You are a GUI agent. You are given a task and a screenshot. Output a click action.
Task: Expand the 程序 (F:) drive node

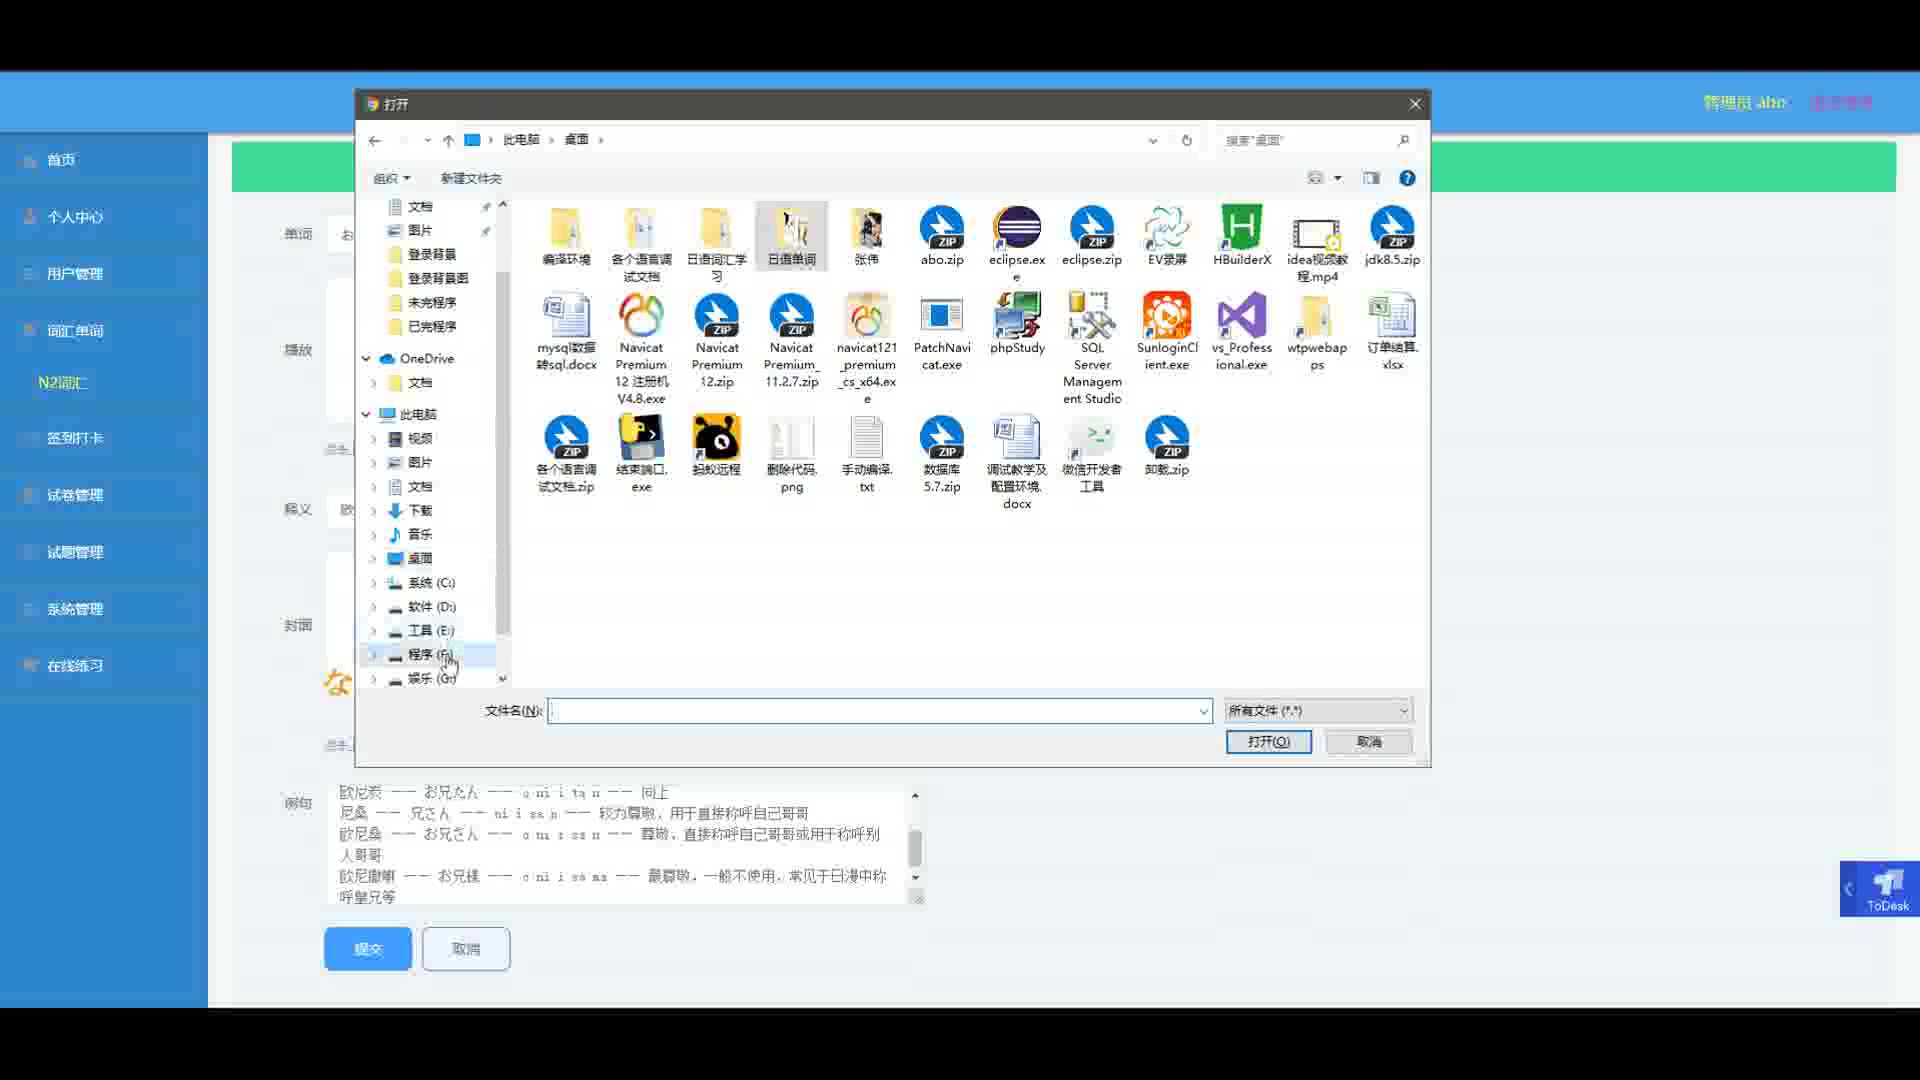[x=374, y=655]
